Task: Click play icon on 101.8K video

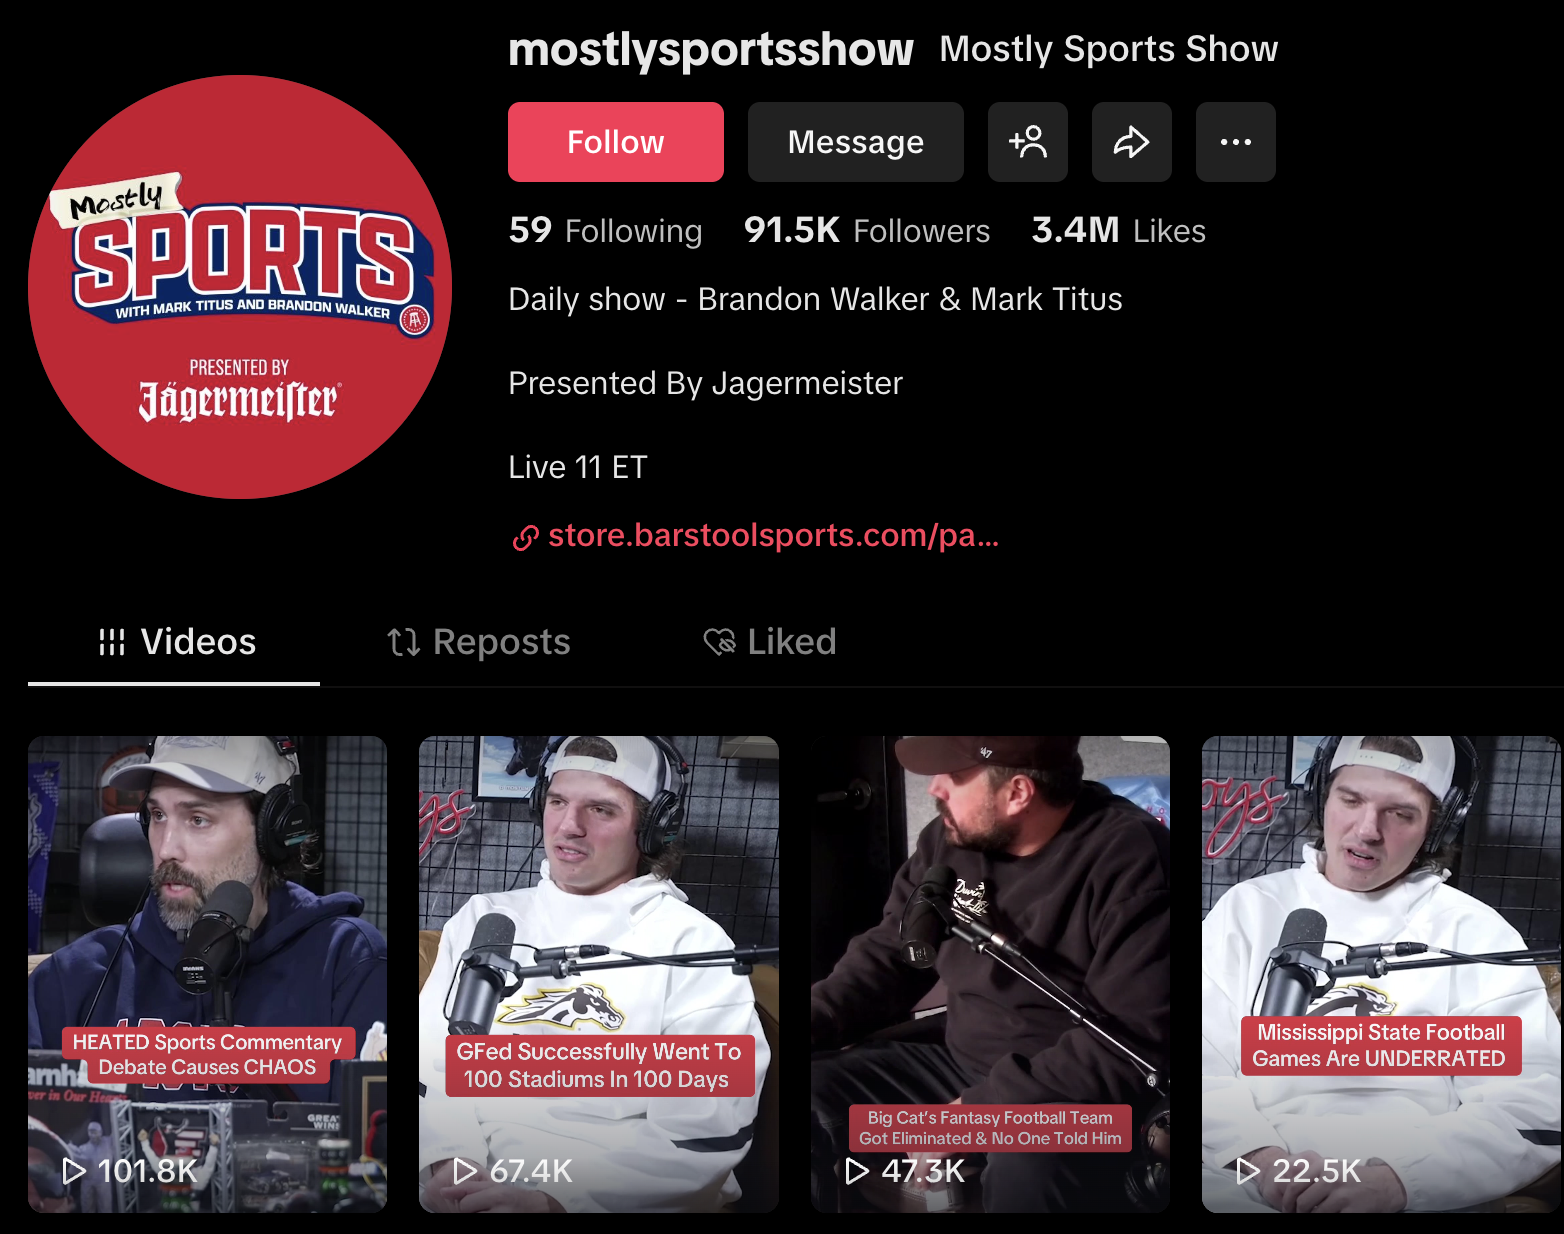Action: (x=74, y=1170)
